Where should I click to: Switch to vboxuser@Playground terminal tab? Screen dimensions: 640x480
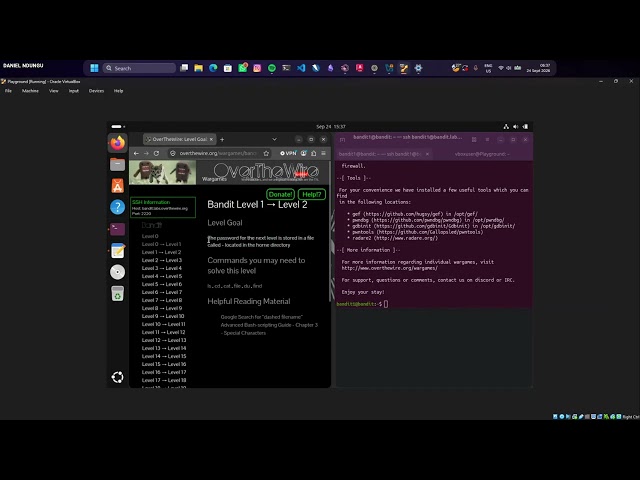coord(482,154)
